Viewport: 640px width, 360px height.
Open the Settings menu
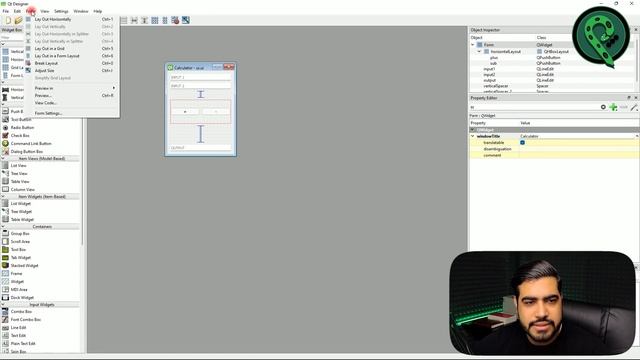pyautogui.click(x=61, y=11)
